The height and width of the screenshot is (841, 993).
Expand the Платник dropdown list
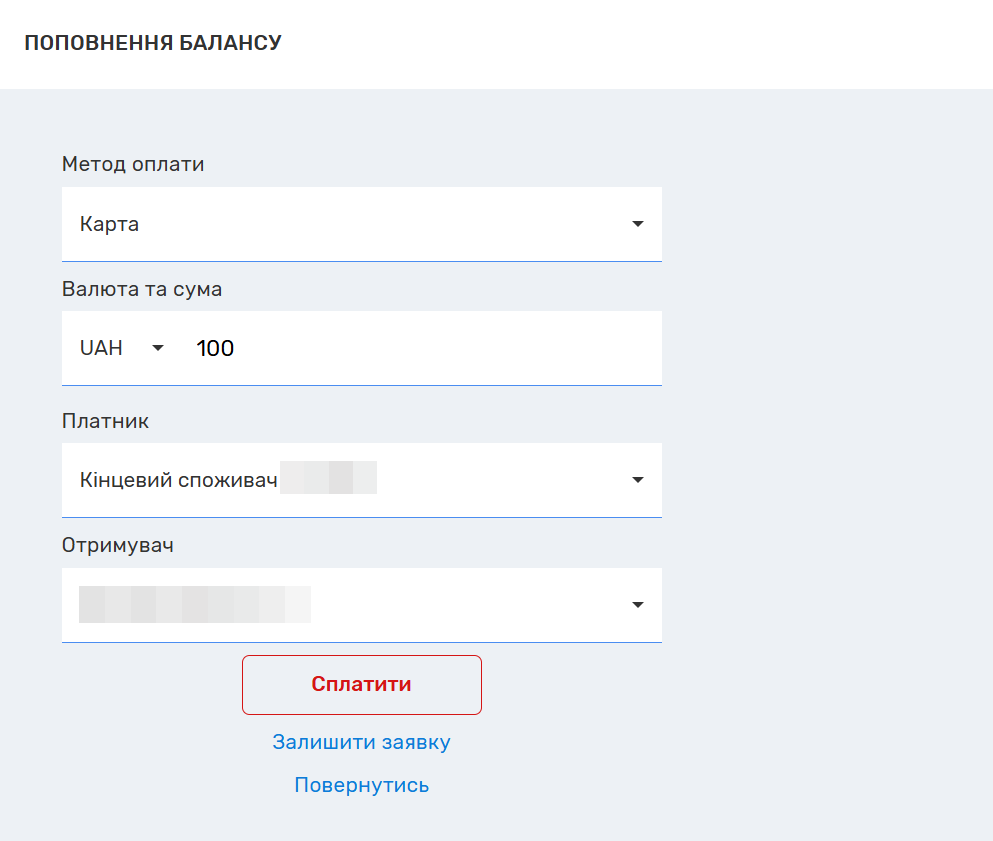coord(361,480)
